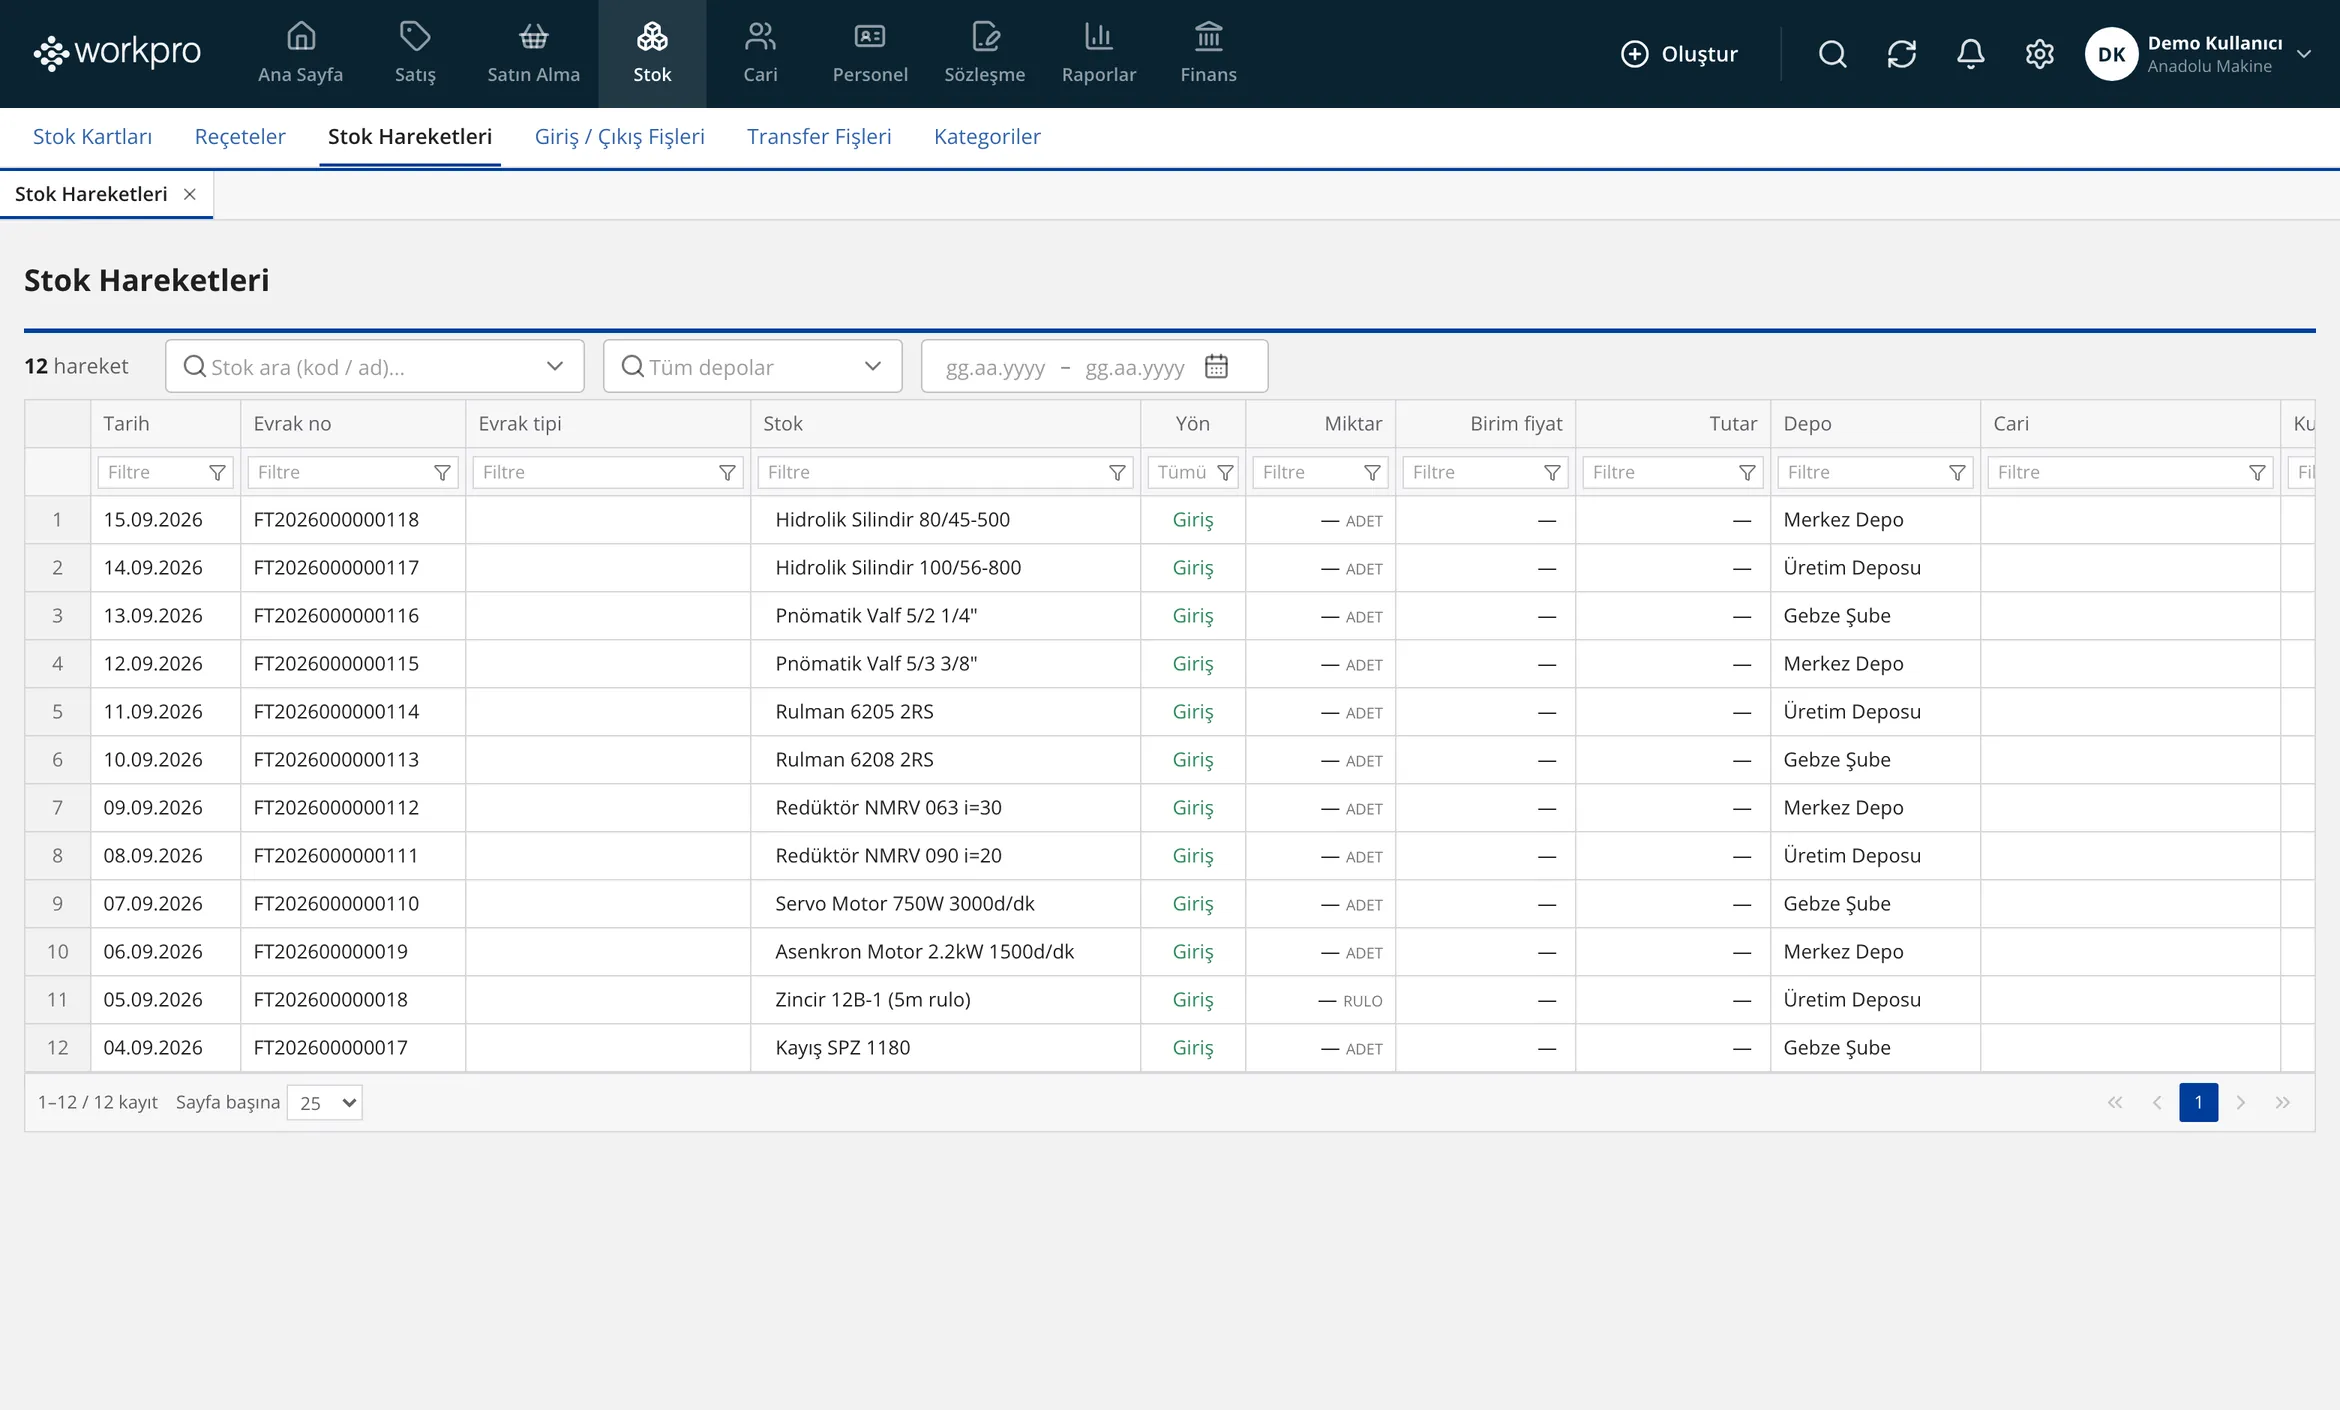The width and height of the screenshot is (2340, 1410).
Task: Switch to the Reçeteler tab
Action: 240,136
